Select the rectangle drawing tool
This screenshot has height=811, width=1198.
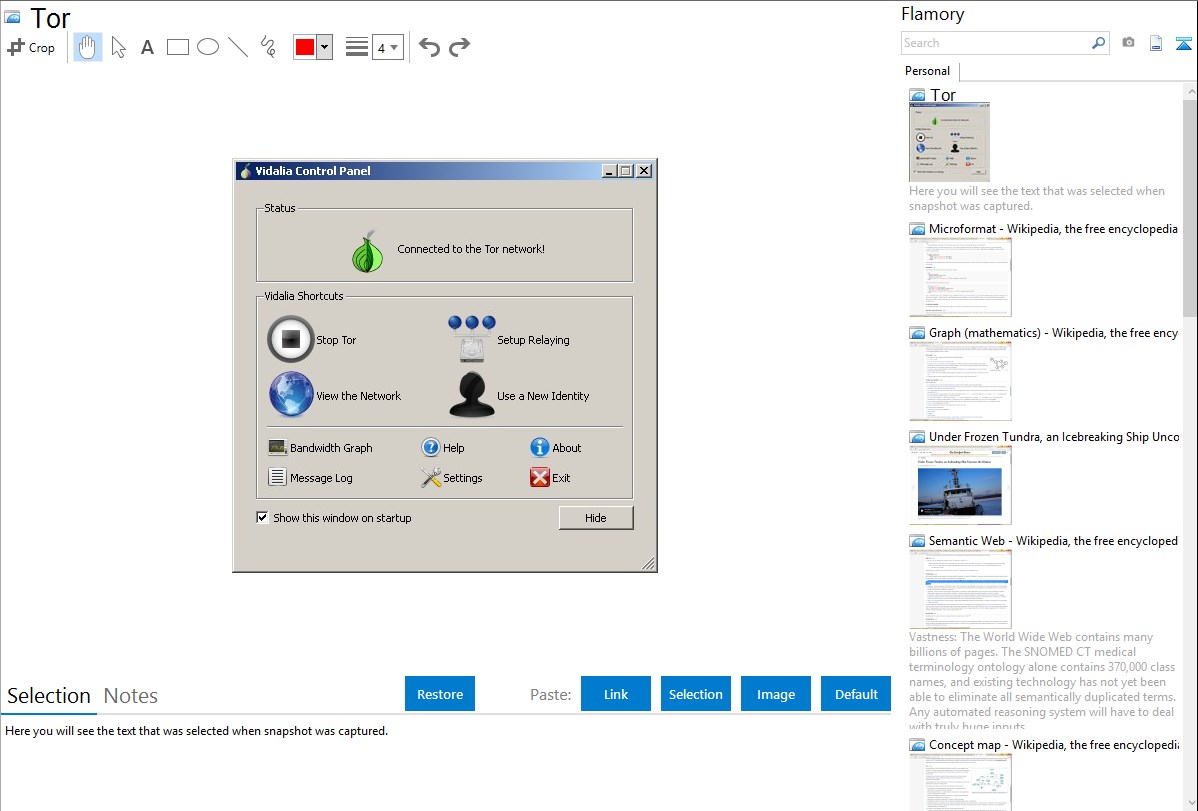point(177,47)
